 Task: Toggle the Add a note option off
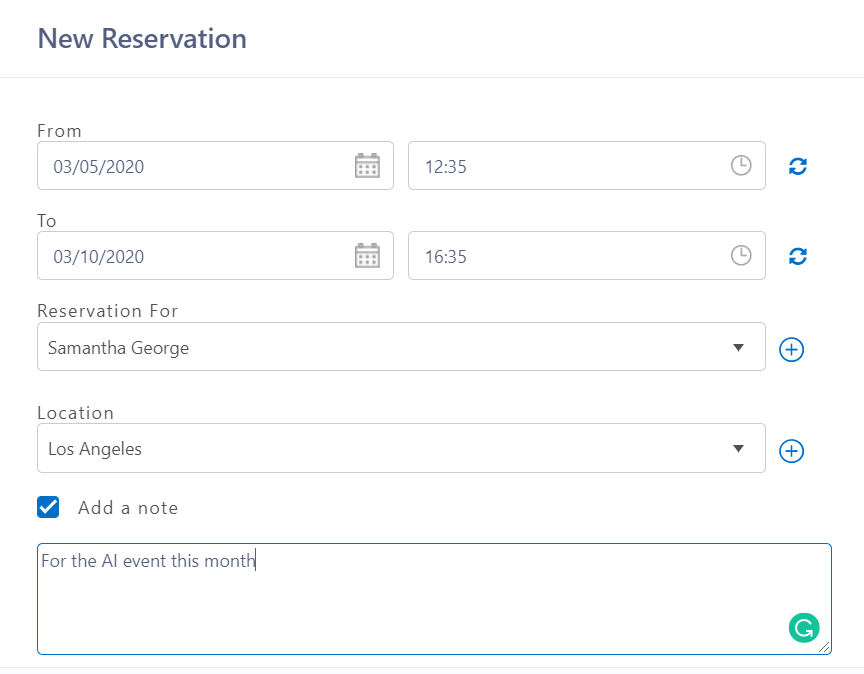48,507
